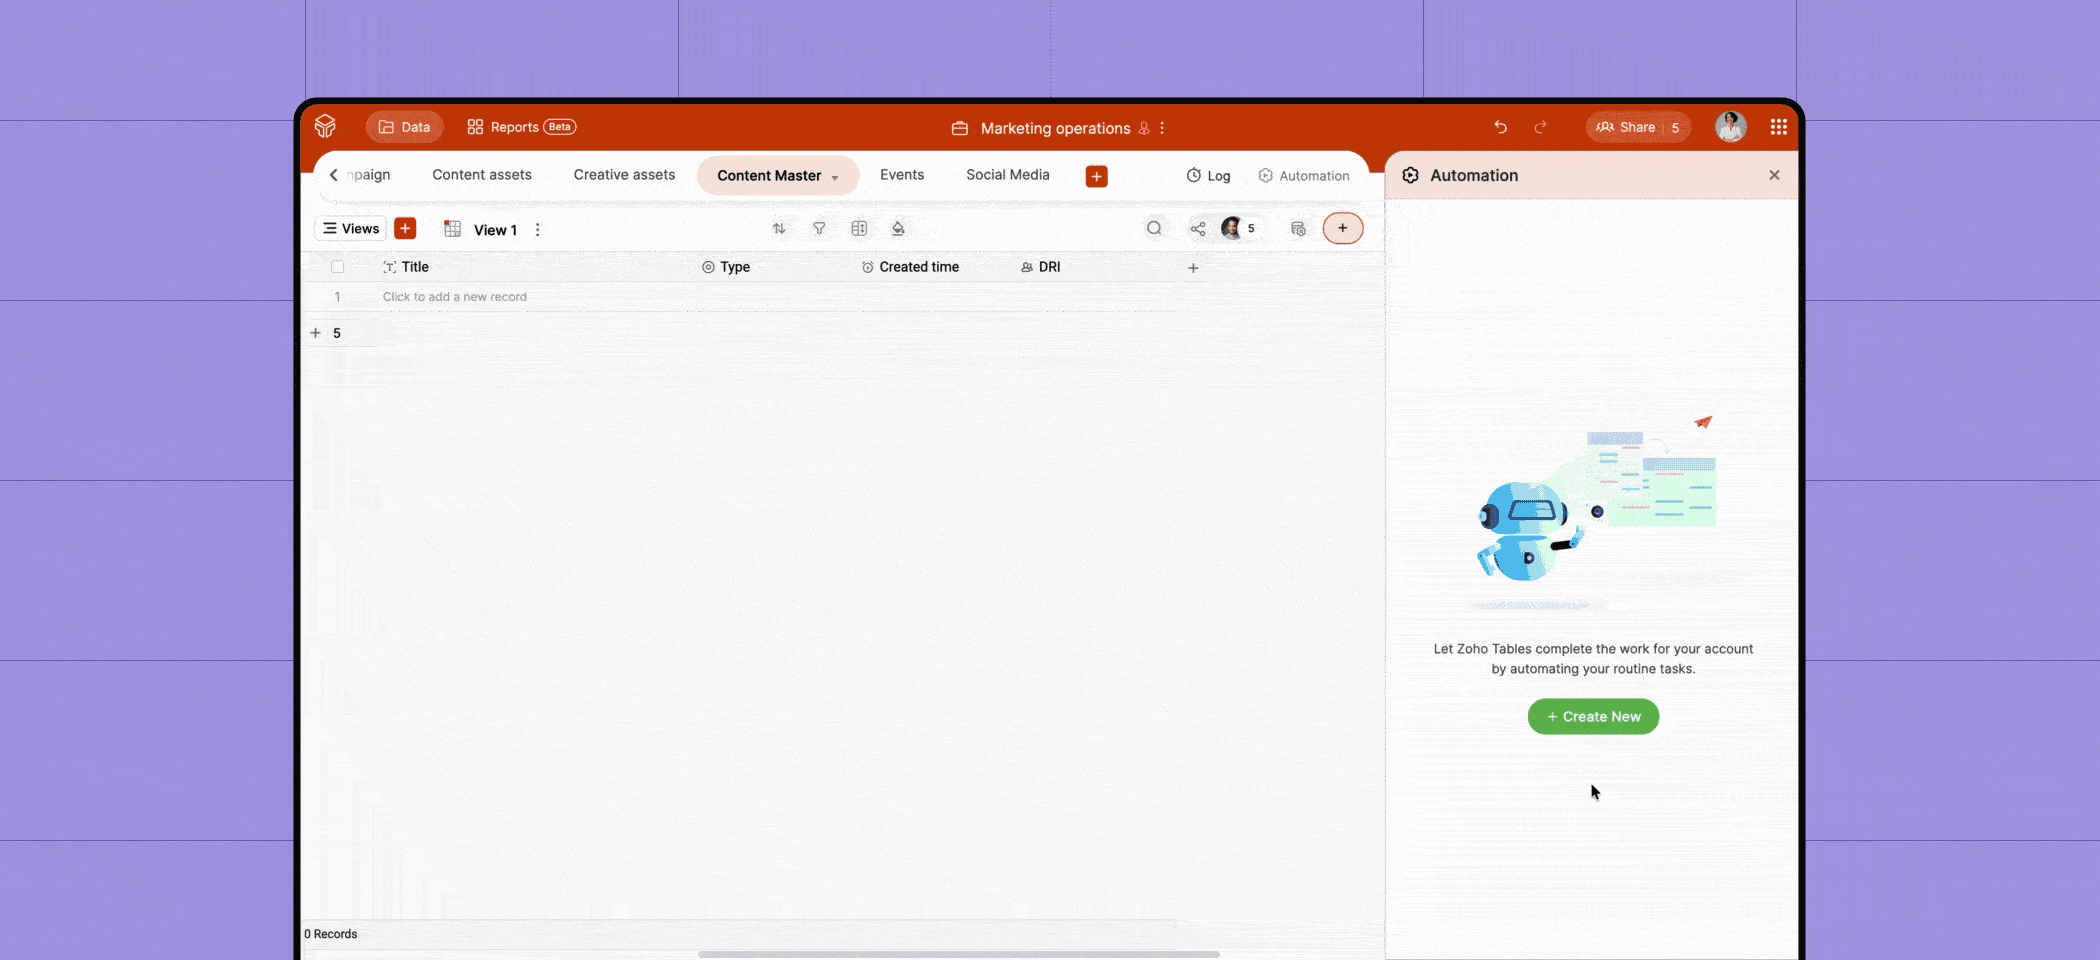This screenshot has height=960, width=2100.
Task: Select the checkbox in the header row
Action: click(x=338, y=267)
